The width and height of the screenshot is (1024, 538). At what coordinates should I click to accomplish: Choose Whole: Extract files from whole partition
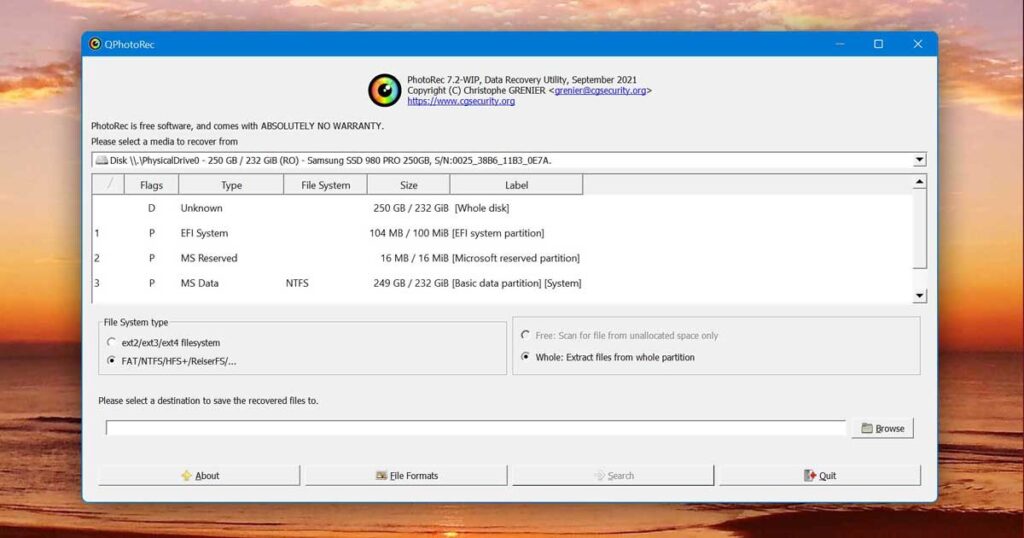[x=526, y=357]
